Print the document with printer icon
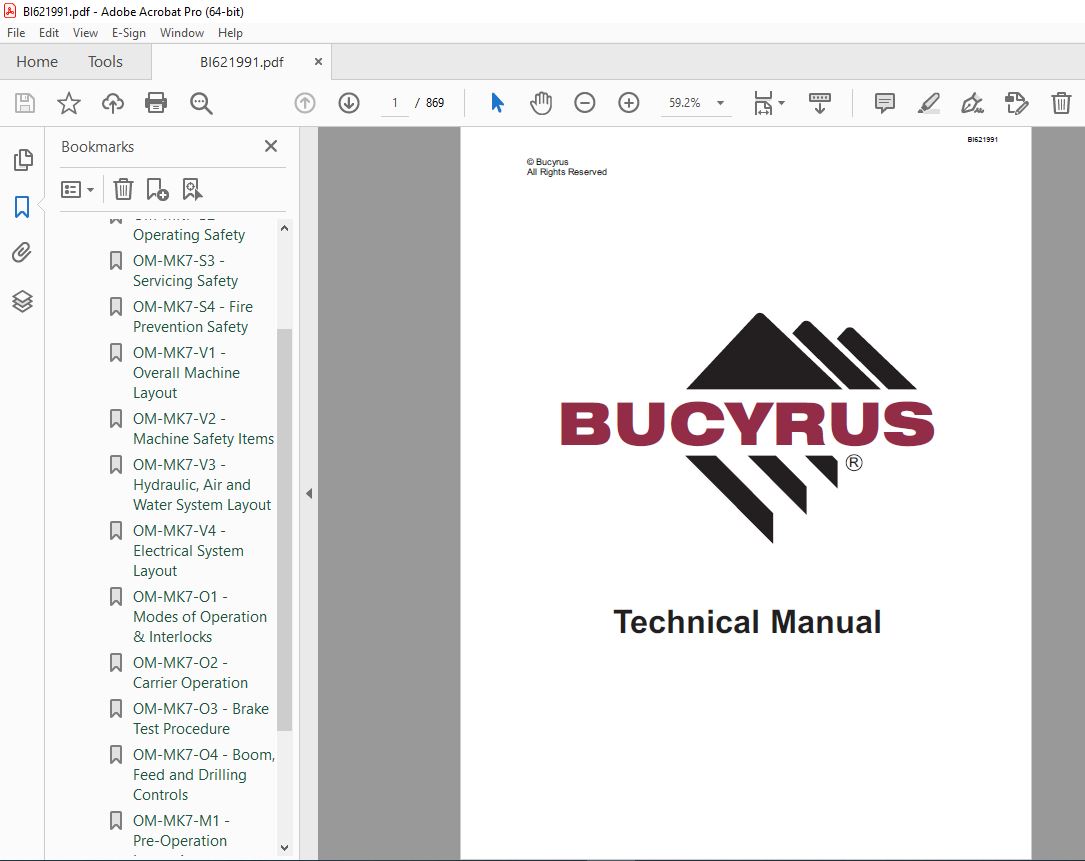 pos(156,103)
